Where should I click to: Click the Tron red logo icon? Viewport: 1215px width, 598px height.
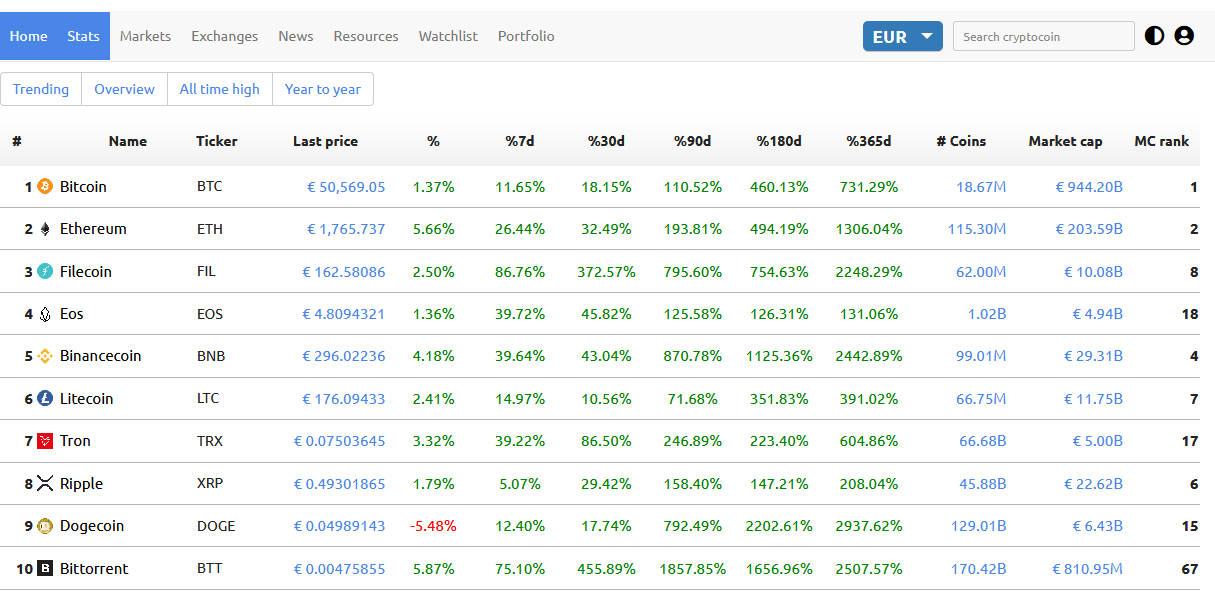(x=44, y=441)
